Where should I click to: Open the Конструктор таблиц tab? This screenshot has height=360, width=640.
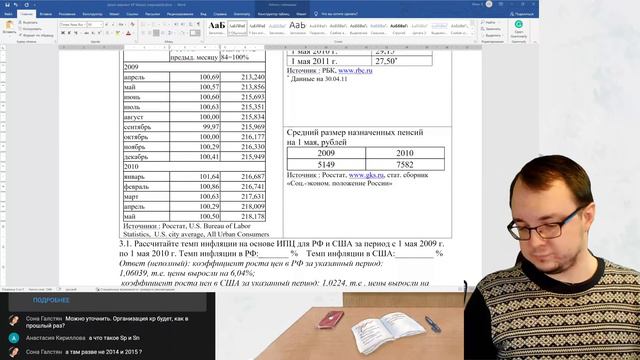(273, 14)
